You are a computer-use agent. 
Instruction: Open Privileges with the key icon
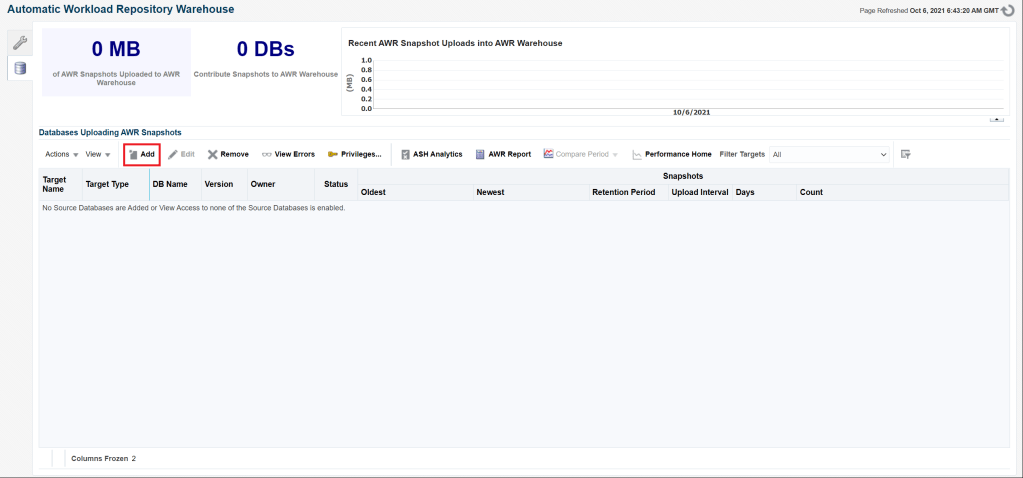(355, 155)
